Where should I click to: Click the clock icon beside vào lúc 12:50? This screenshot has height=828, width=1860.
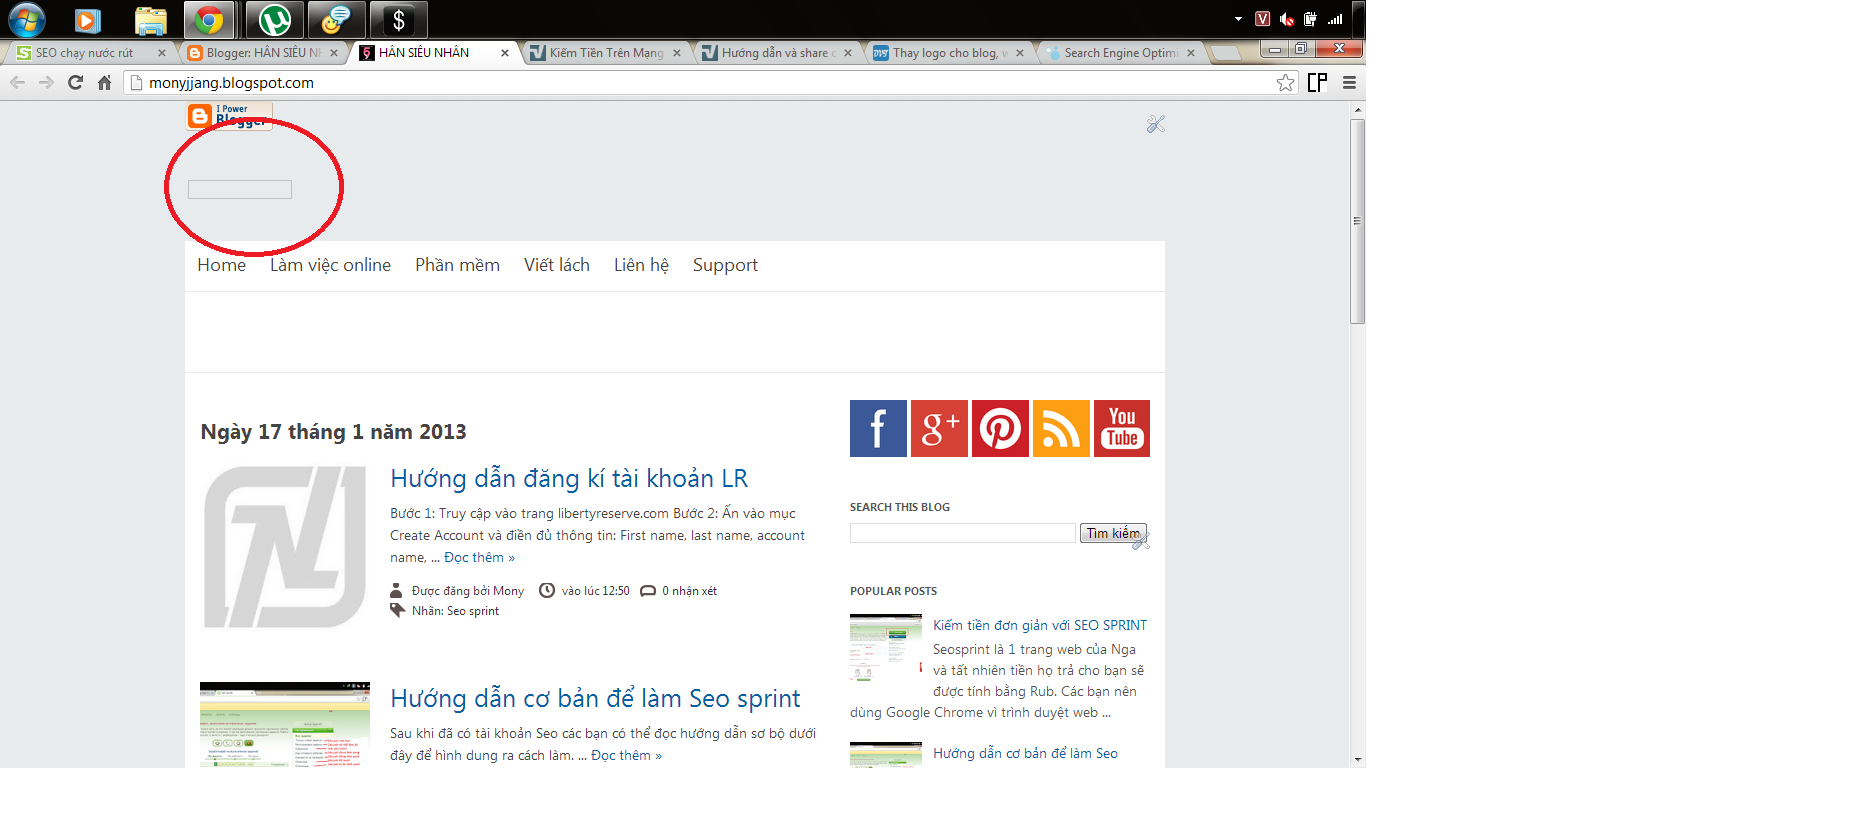[x=547, y=590]
